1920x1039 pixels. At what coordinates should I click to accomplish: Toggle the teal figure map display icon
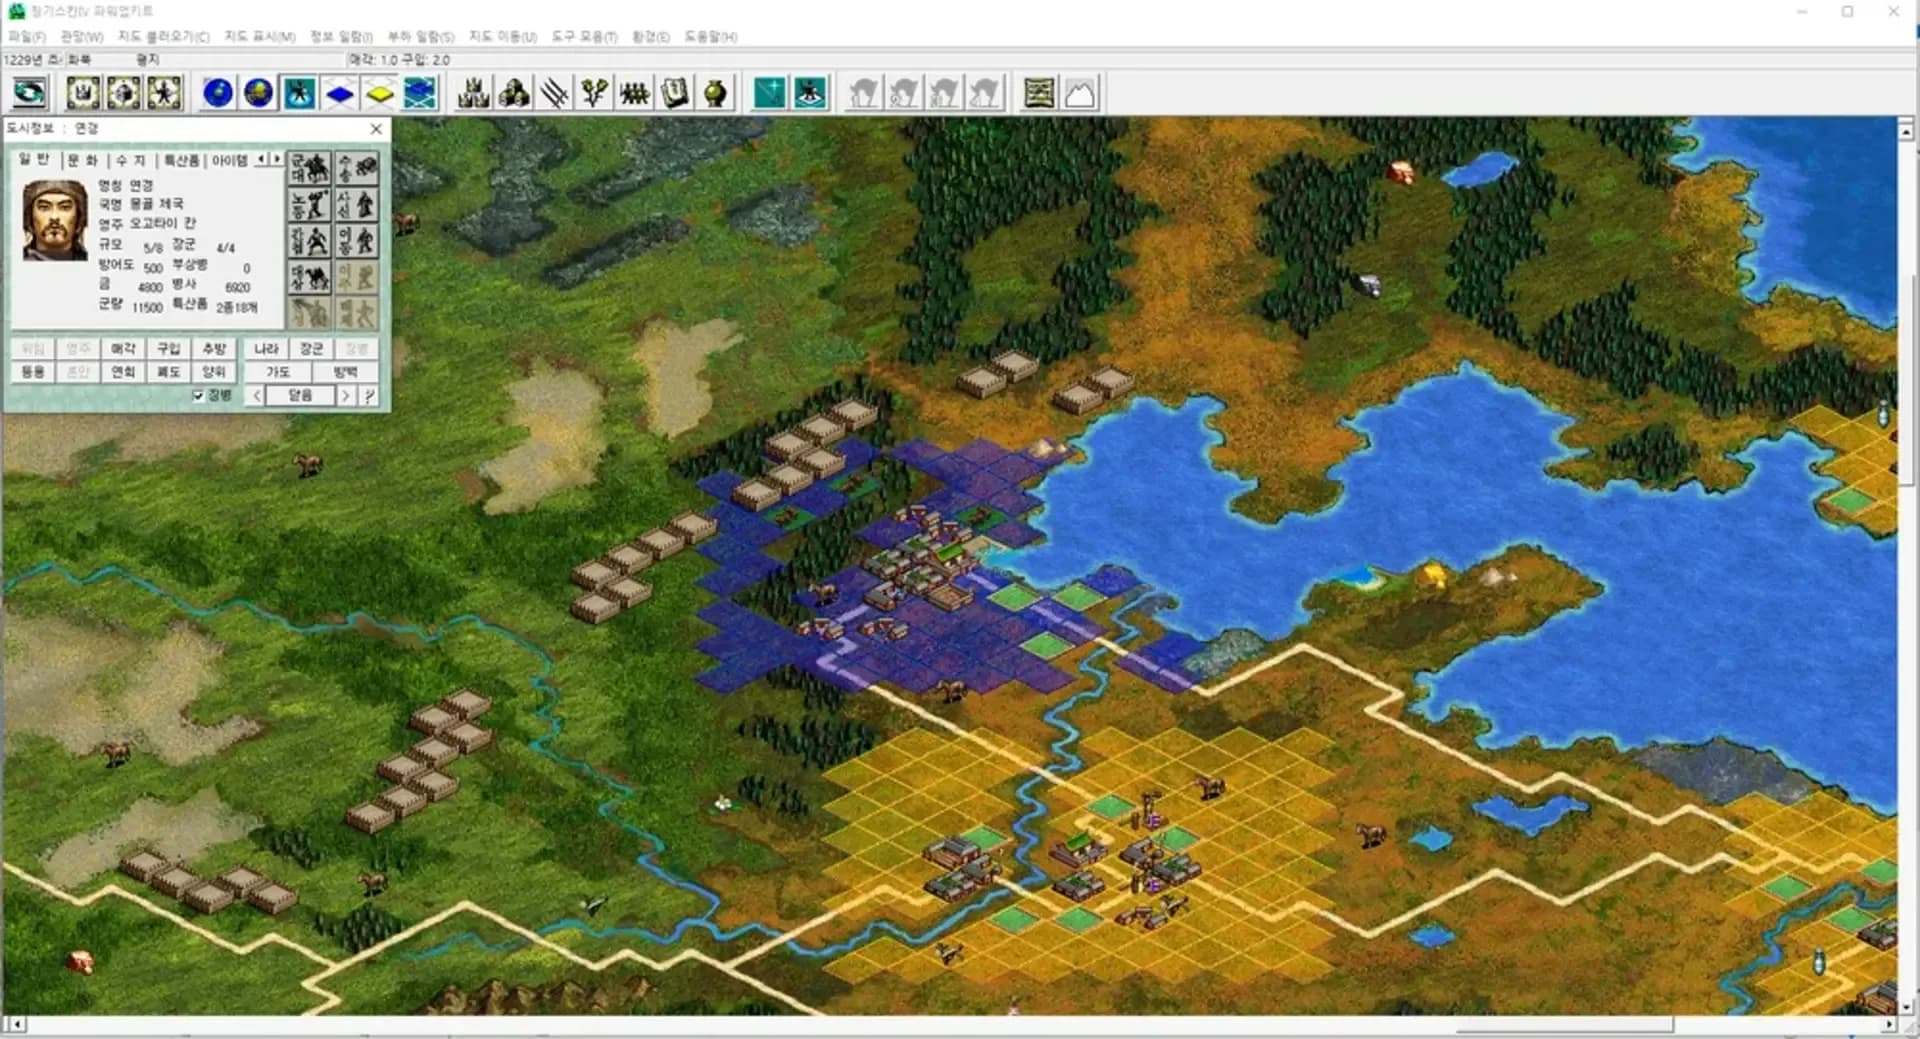click(299, 94)
